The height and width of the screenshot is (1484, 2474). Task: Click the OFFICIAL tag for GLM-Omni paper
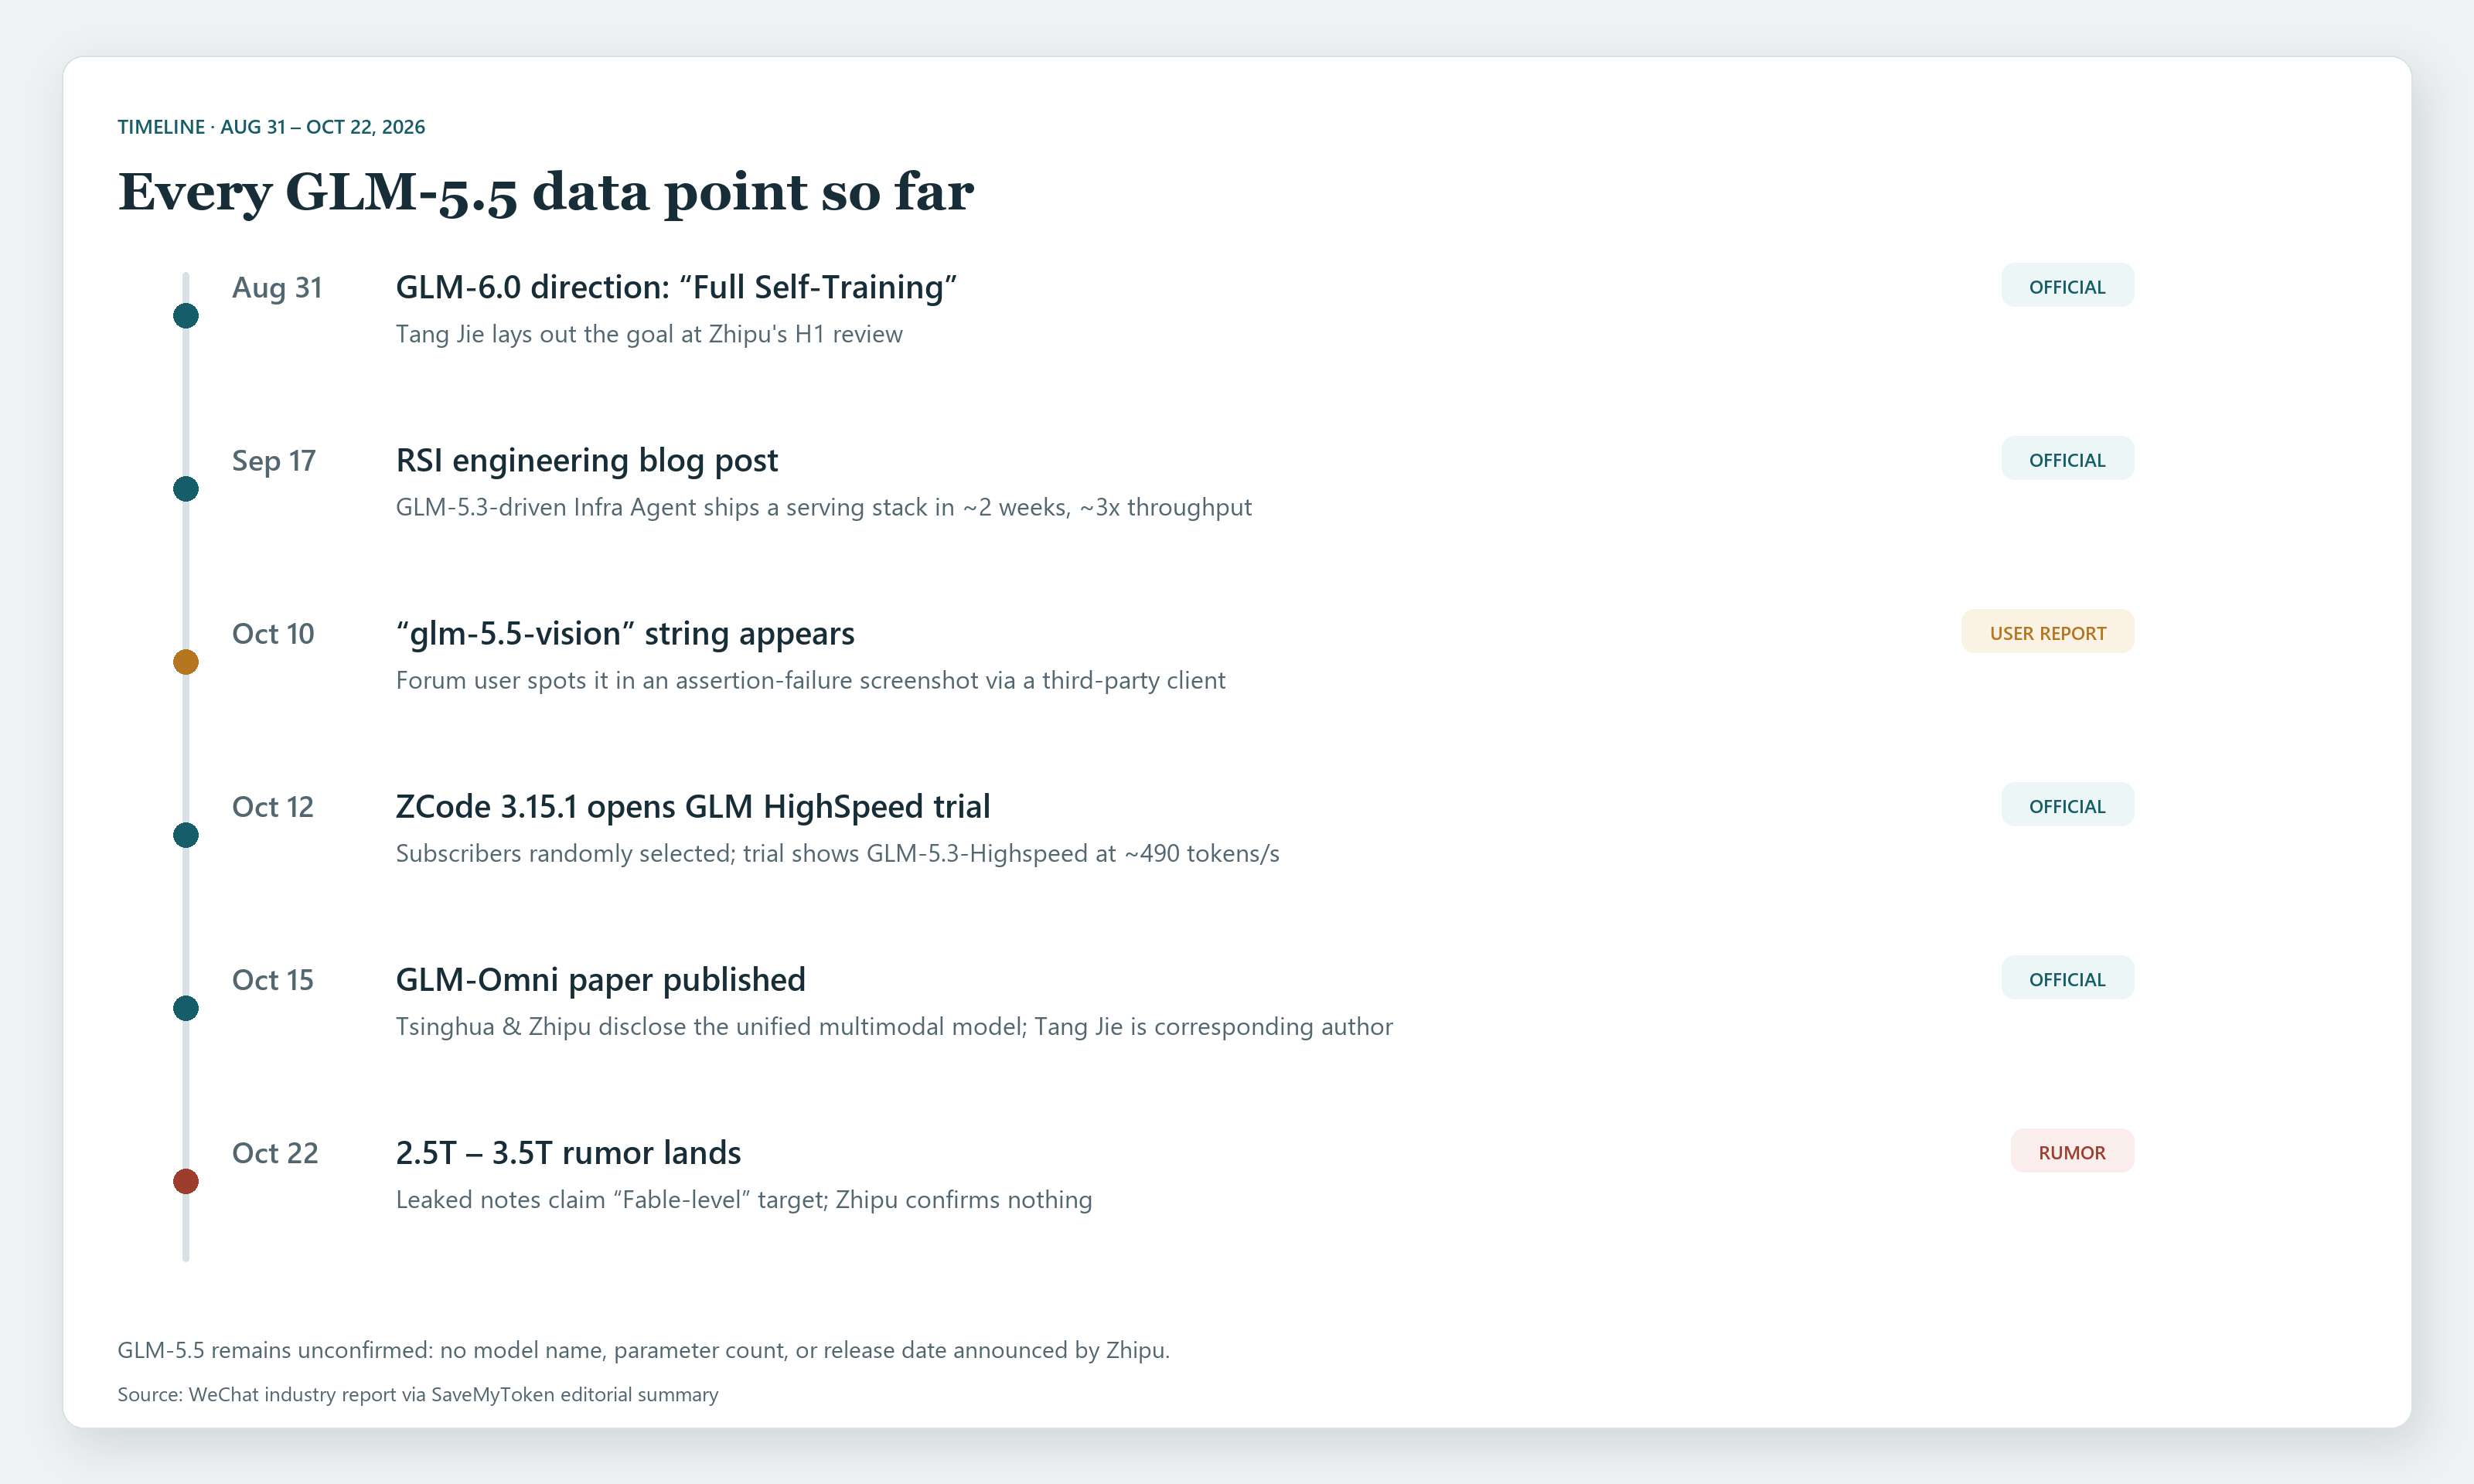tap(2067, 978)
